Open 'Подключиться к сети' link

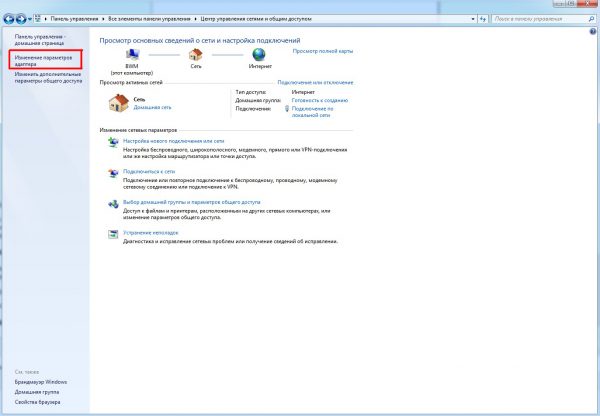(149, 171)
